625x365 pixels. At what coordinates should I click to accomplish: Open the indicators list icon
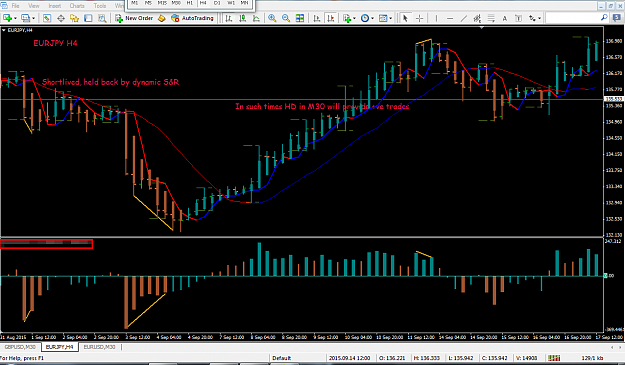tap(348, 18)
